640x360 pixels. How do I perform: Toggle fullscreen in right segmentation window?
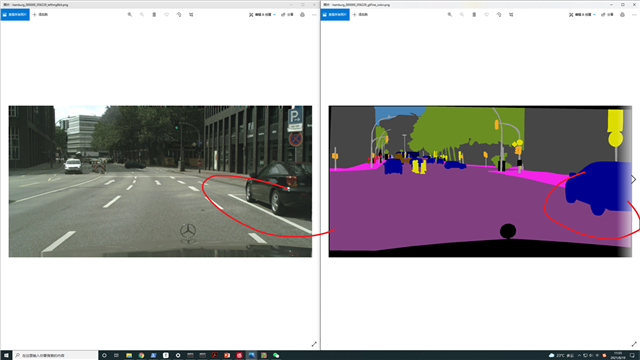(x=634, y=344)
